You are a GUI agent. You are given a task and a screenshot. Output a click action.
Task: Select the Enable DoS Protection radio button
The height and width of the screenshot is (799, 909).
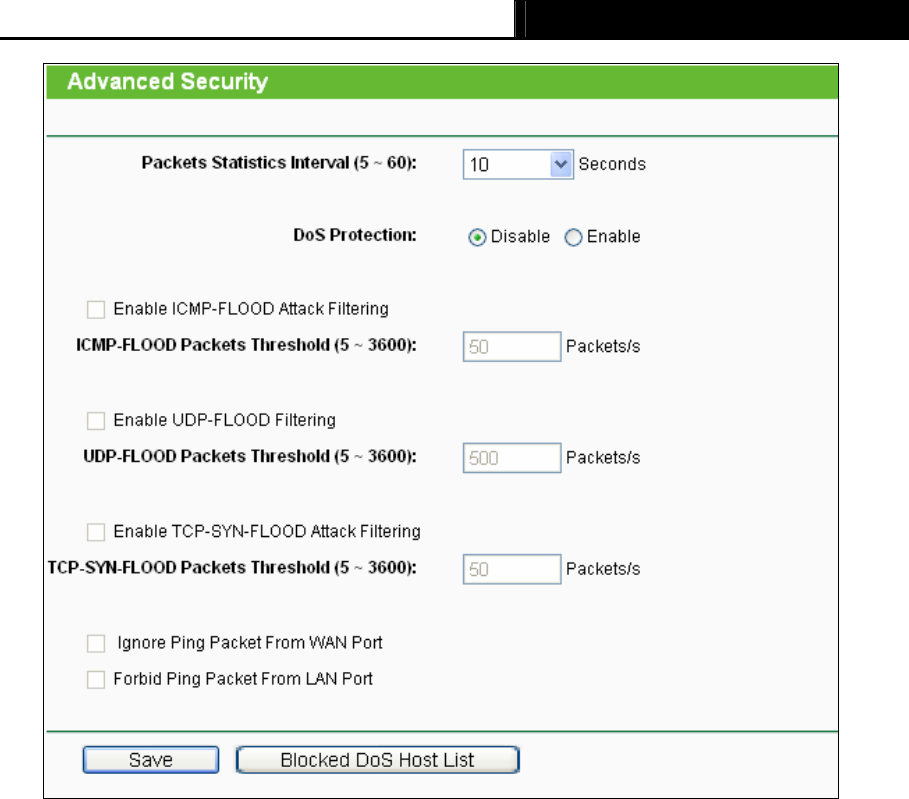(x=573, y=237)
